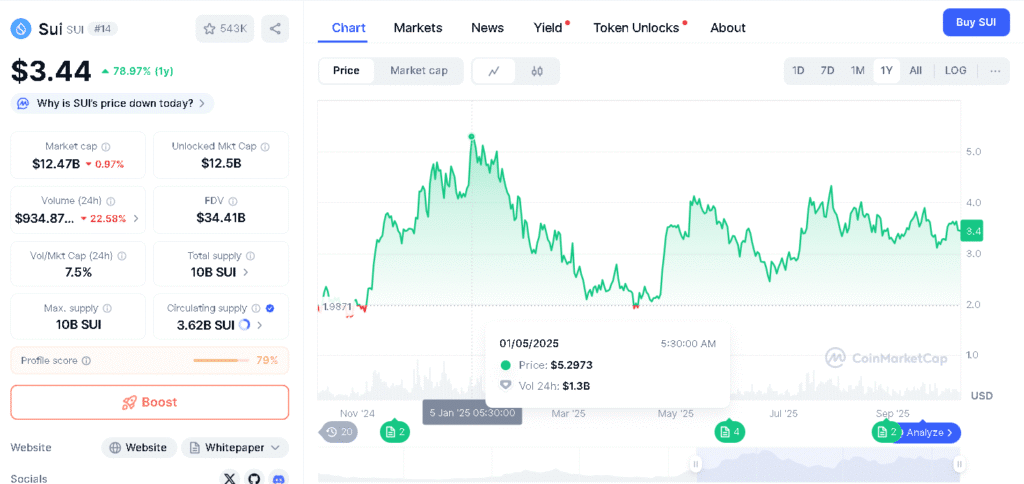Viewport: 1024px width, 484px height.
Task: Set chart range to 1Y
Action: point(886,71)
